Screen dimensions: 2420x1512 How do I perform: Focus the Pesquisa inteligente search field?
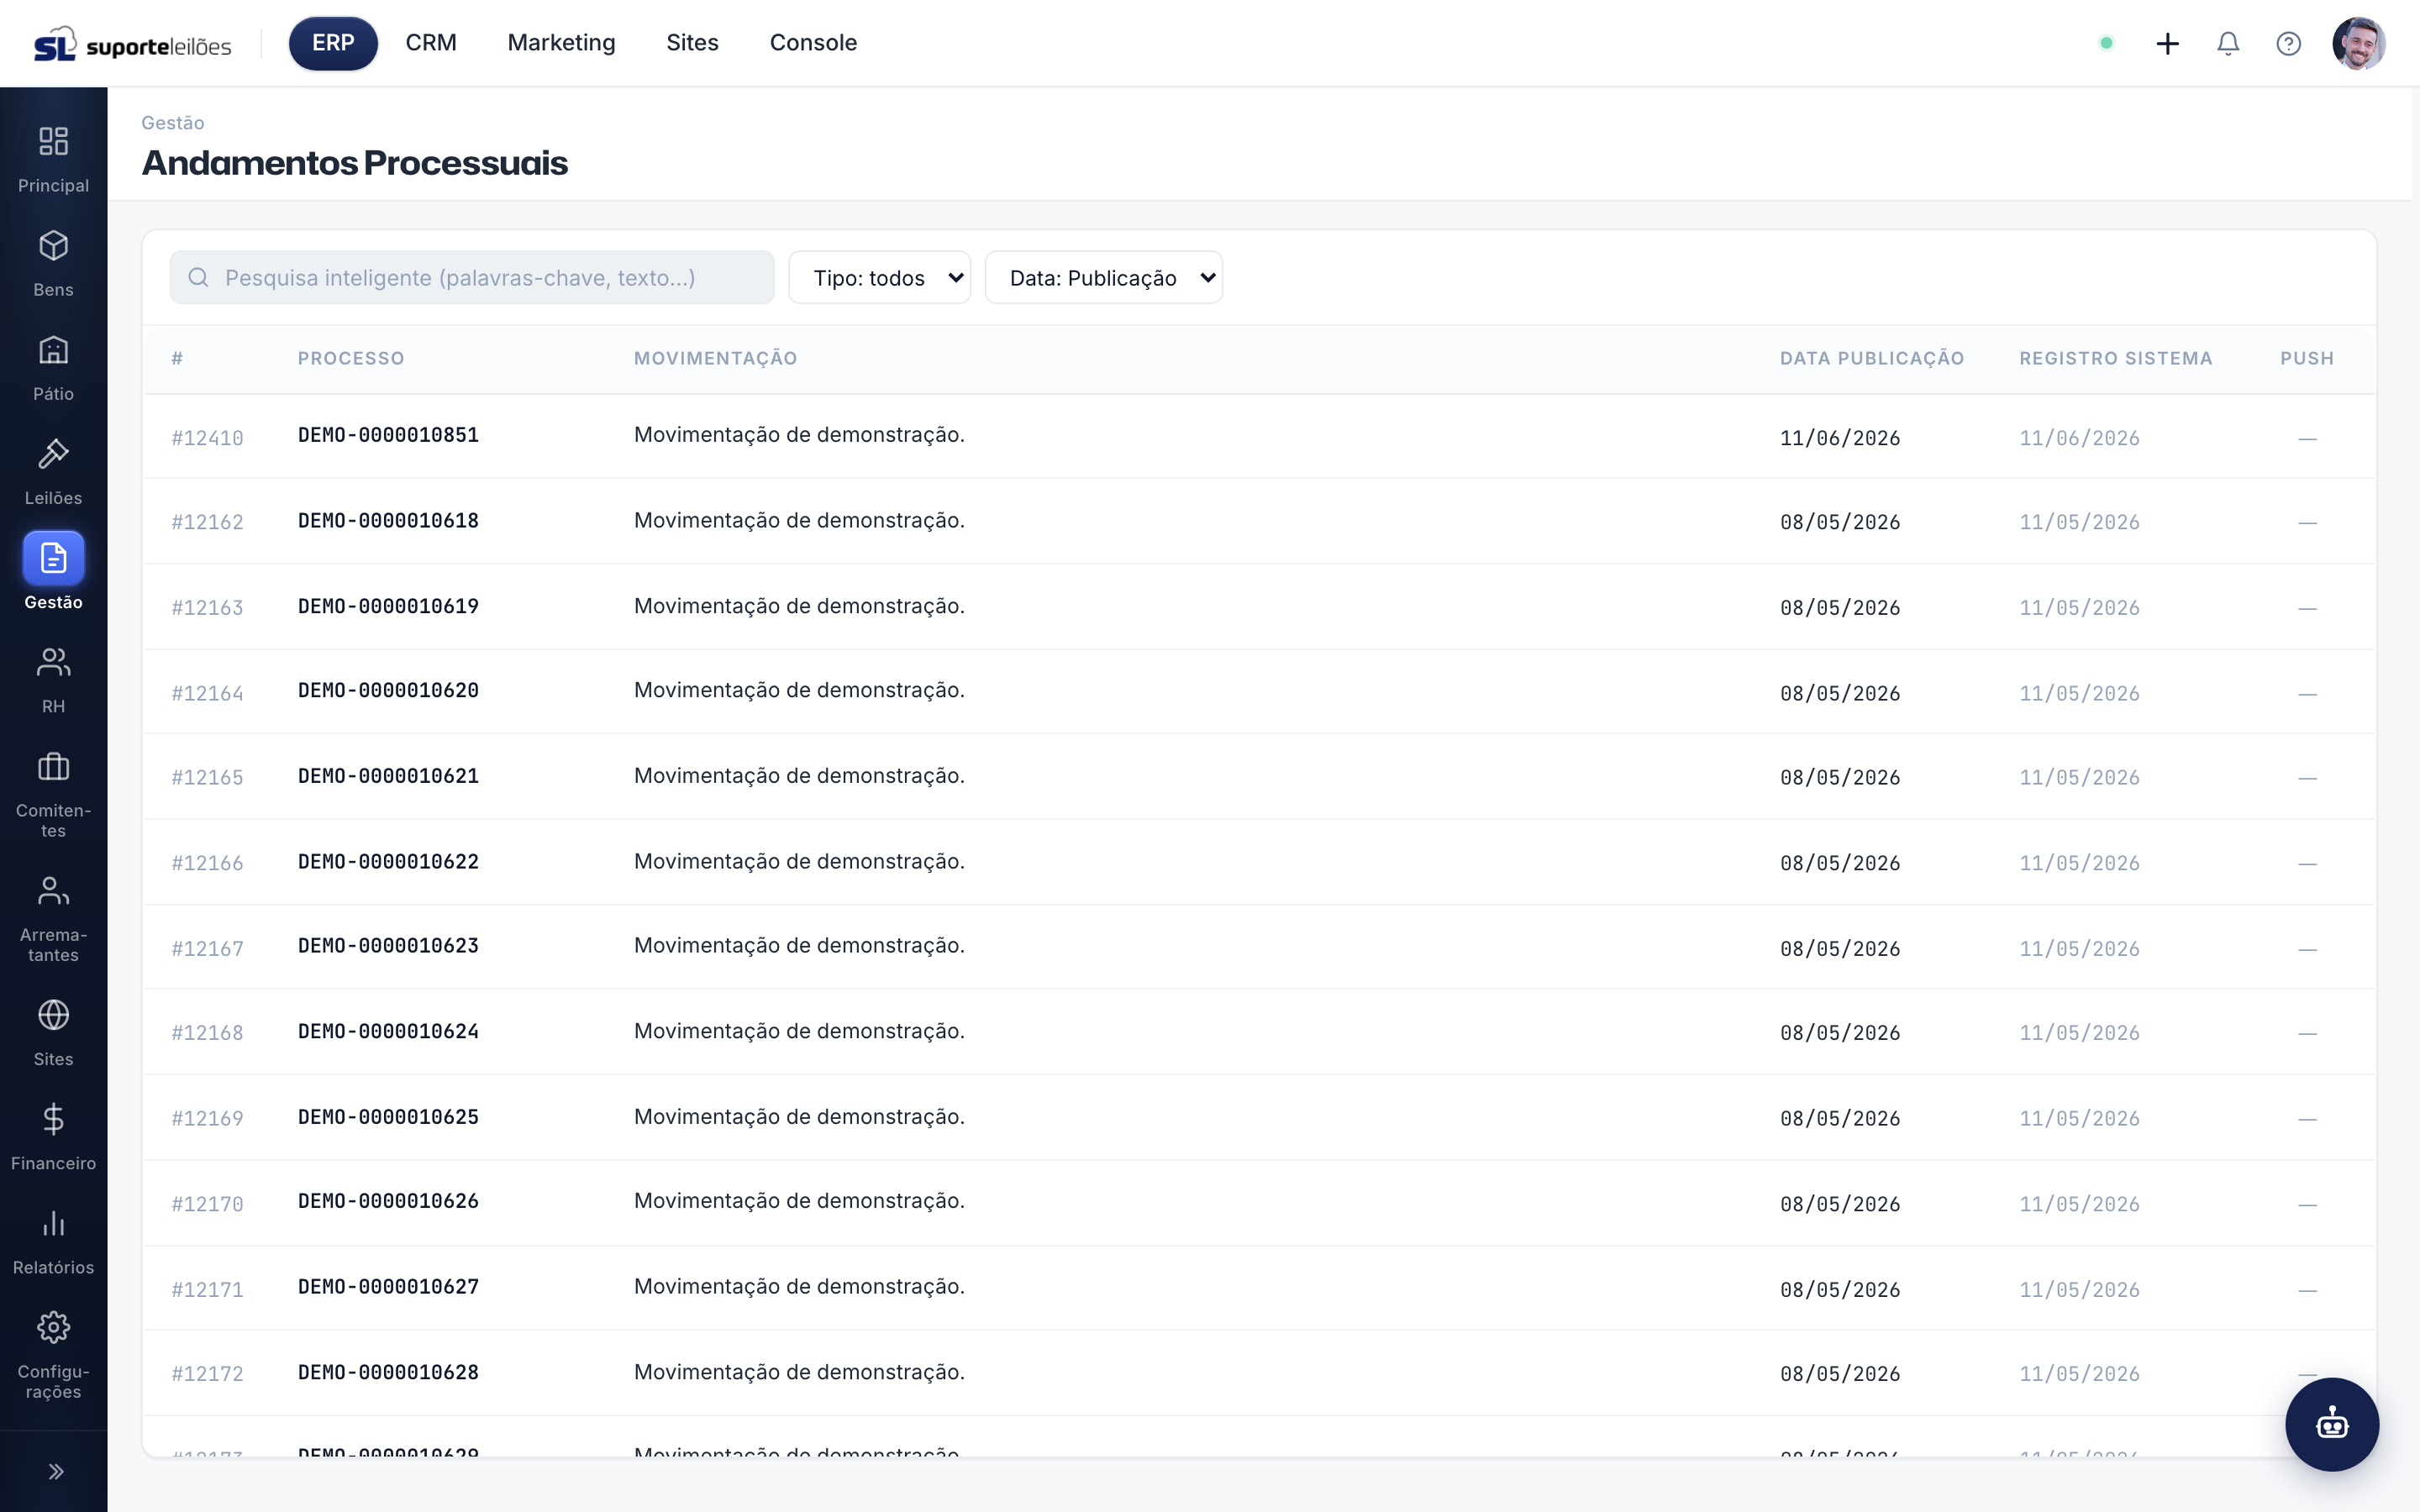click(x=472, y=277)
